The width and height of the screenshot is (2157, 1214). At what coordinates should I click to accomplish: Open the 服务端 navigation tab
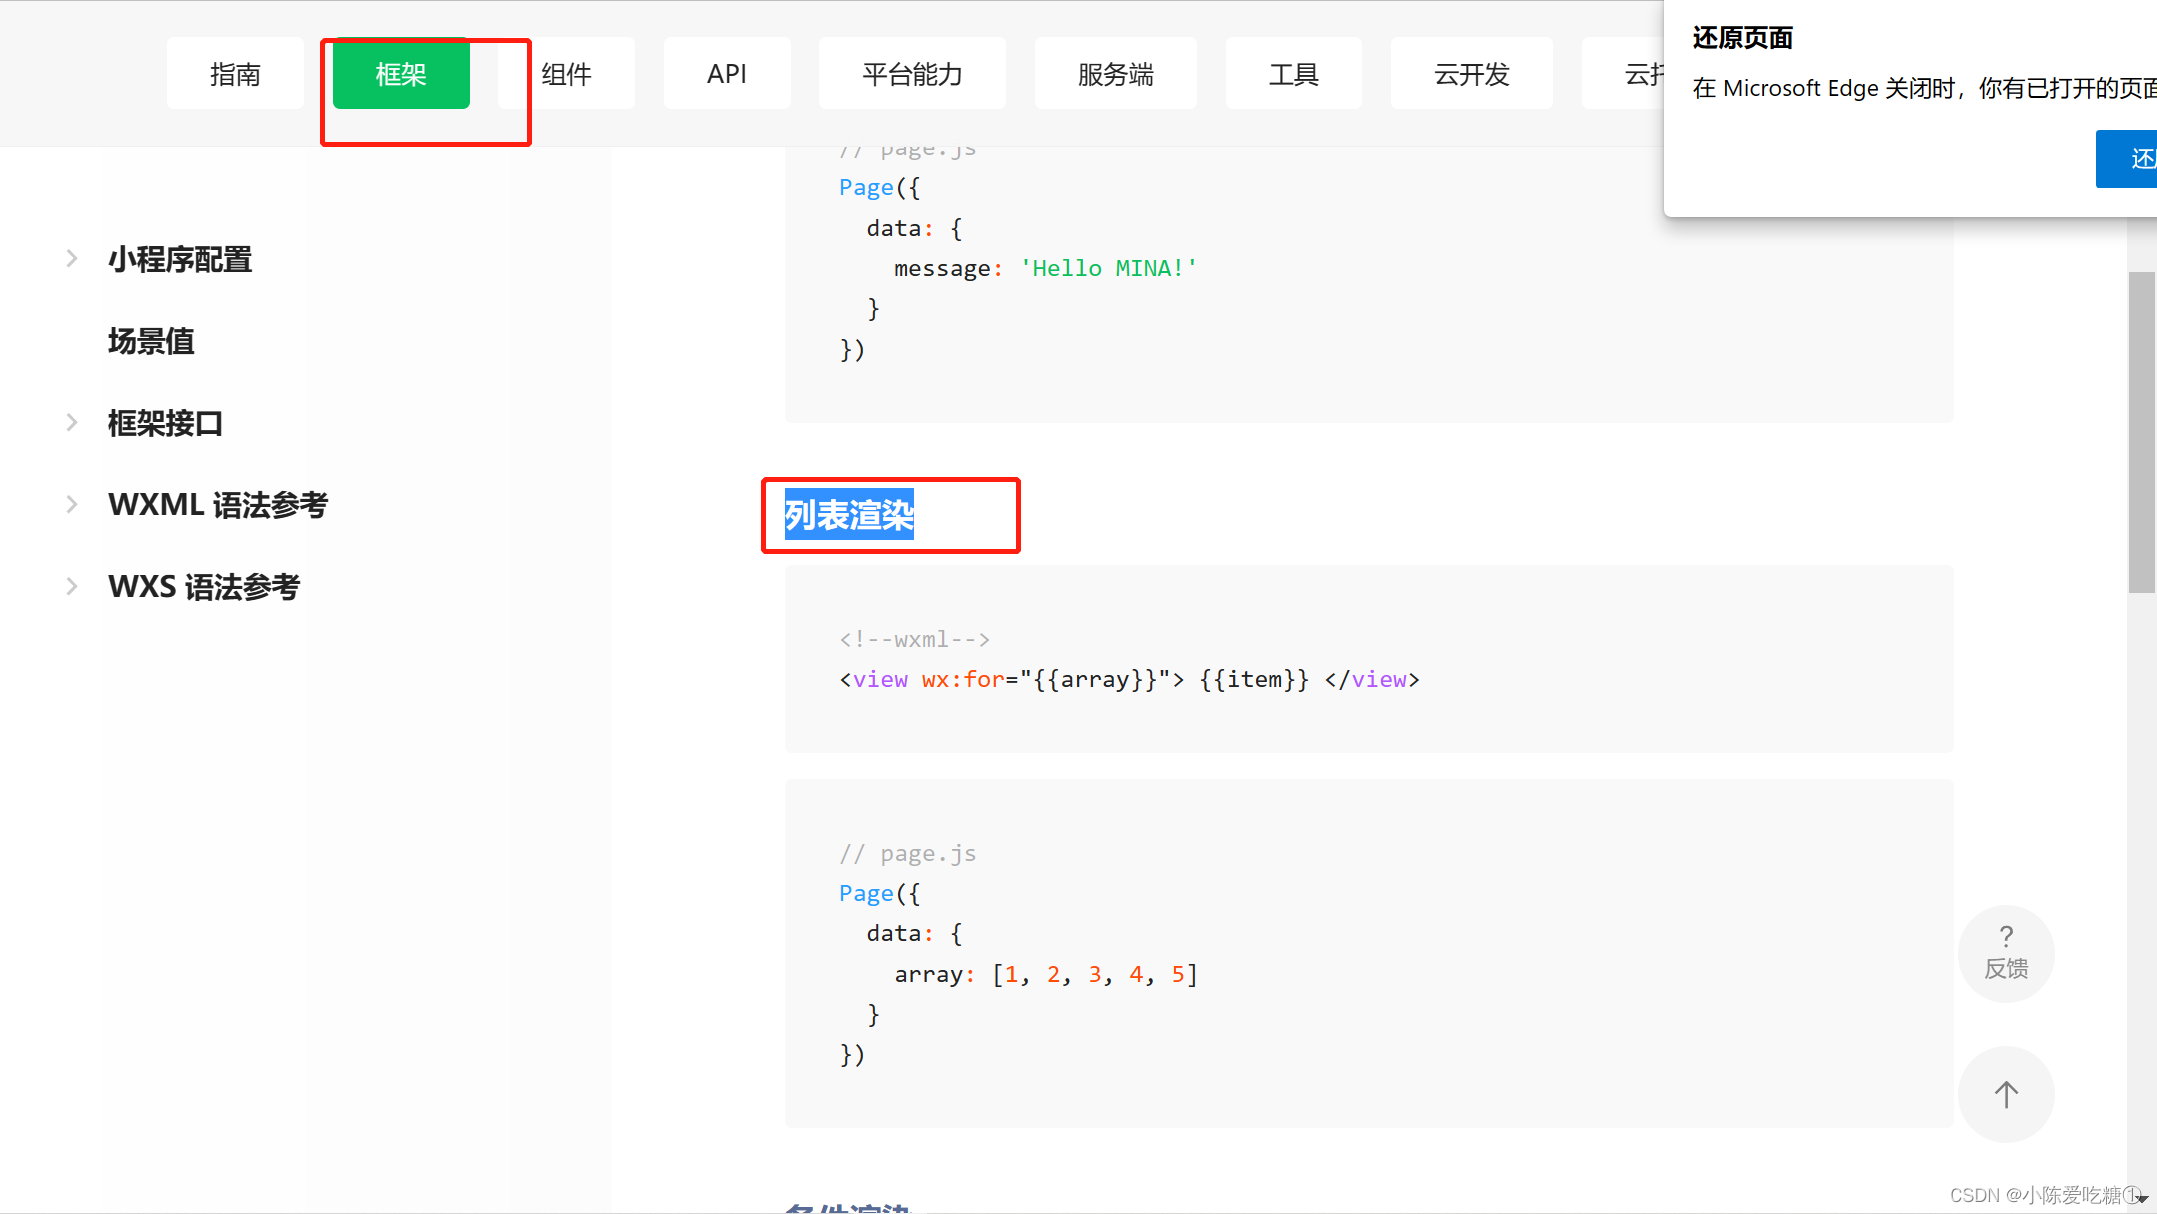click(1116, 74)
